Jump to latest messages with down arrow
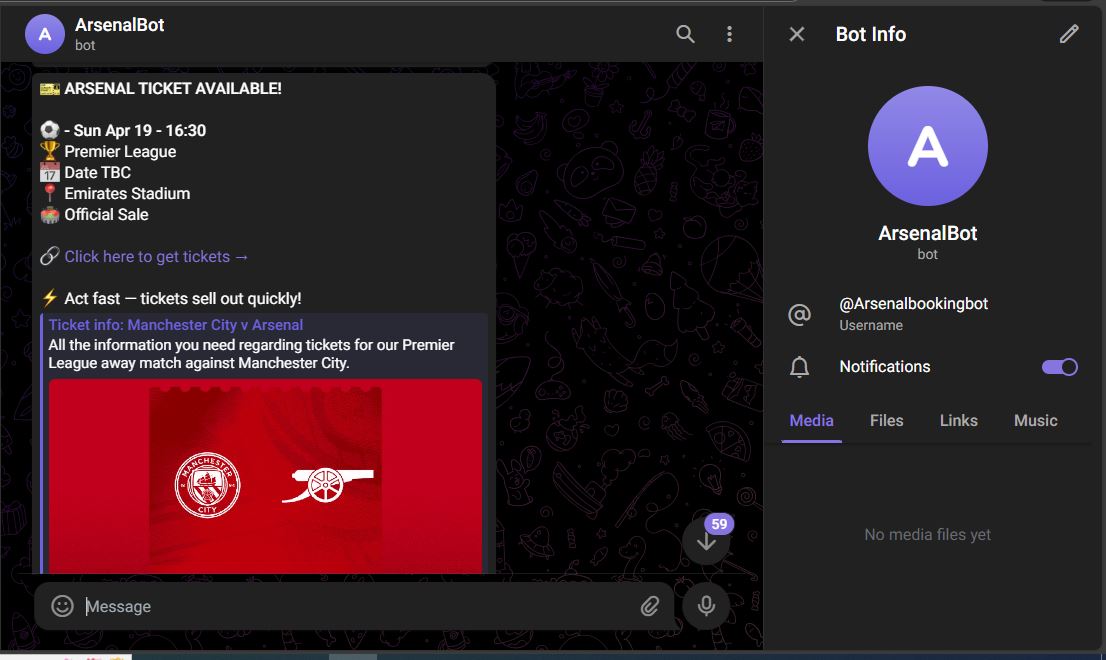Image resolution: width=1106 pixels, height=660 pixels. click(x=707, y=541)
